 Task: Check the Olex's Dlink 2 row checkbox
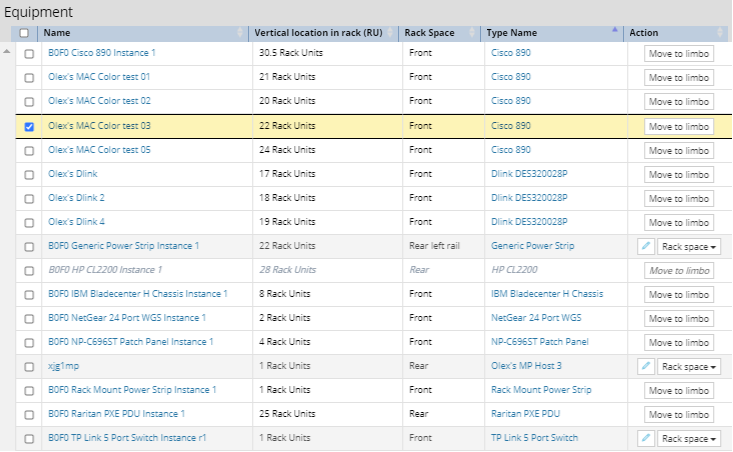(29, 199)
